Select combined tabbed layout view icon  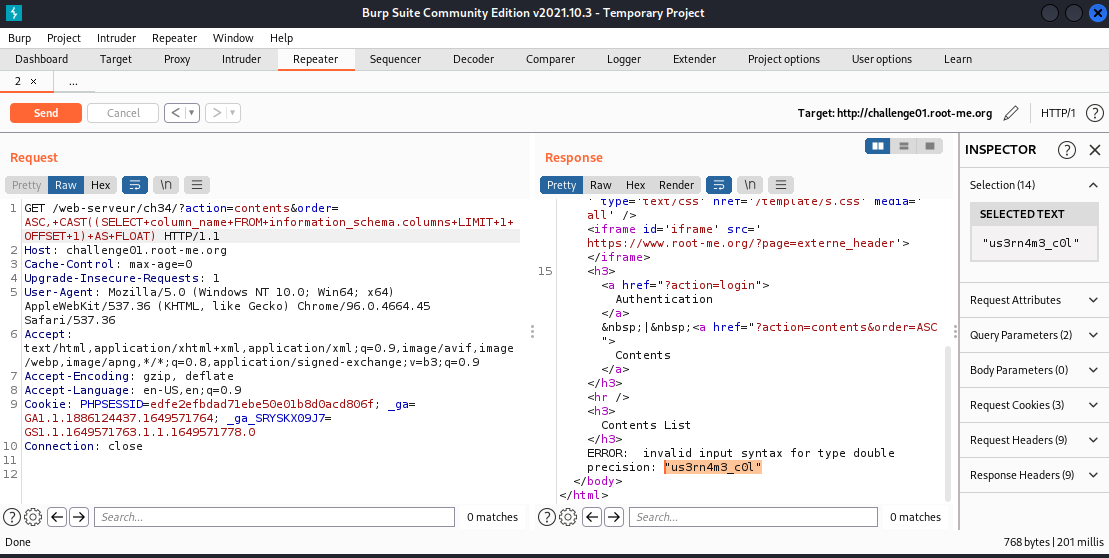point(929,146)
